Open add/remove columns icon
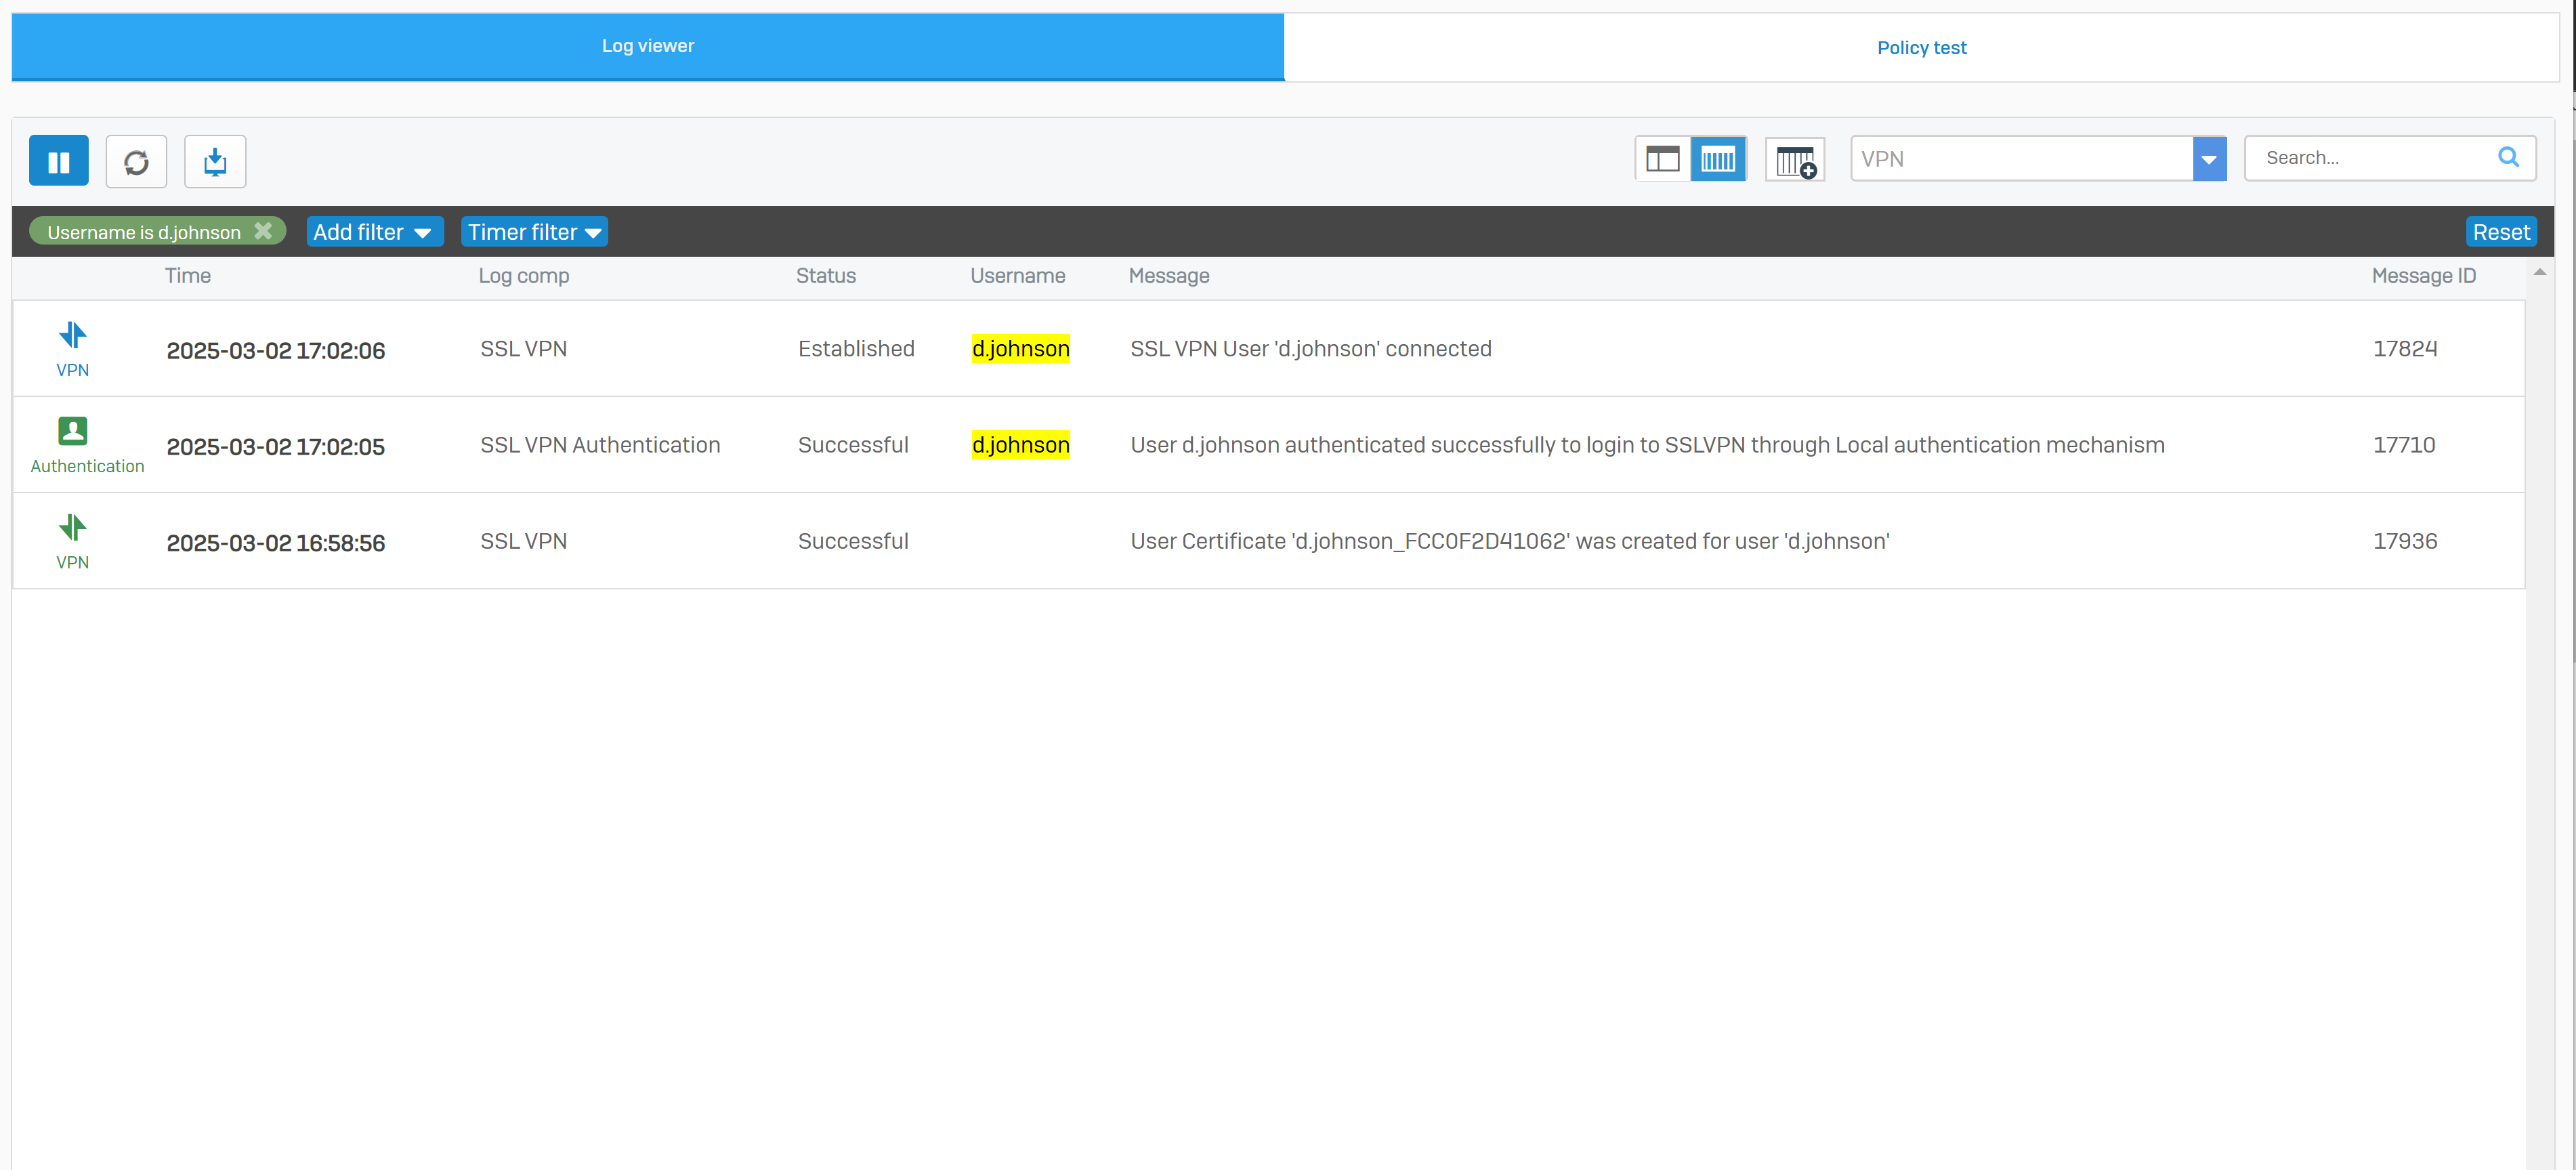The image size is (2576, 1170). 1795,159
